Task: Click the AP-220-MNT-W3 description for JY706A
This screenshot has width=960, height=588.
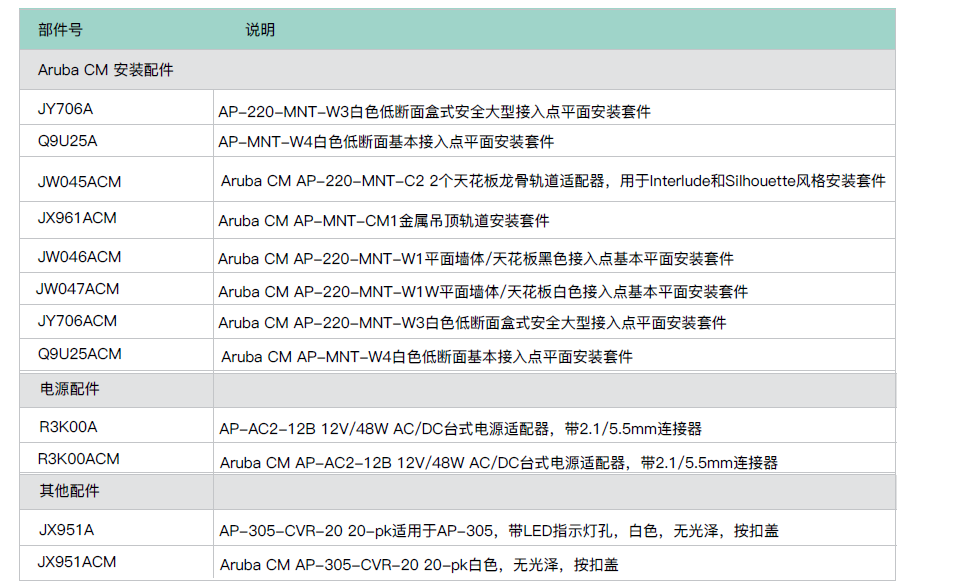Action: coord(434,112)
